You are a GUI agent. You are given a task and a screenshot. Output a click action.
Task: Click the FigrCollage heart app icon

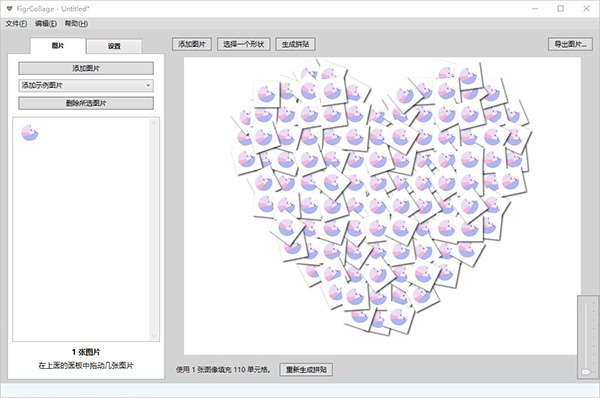click(x=10, y=8)
